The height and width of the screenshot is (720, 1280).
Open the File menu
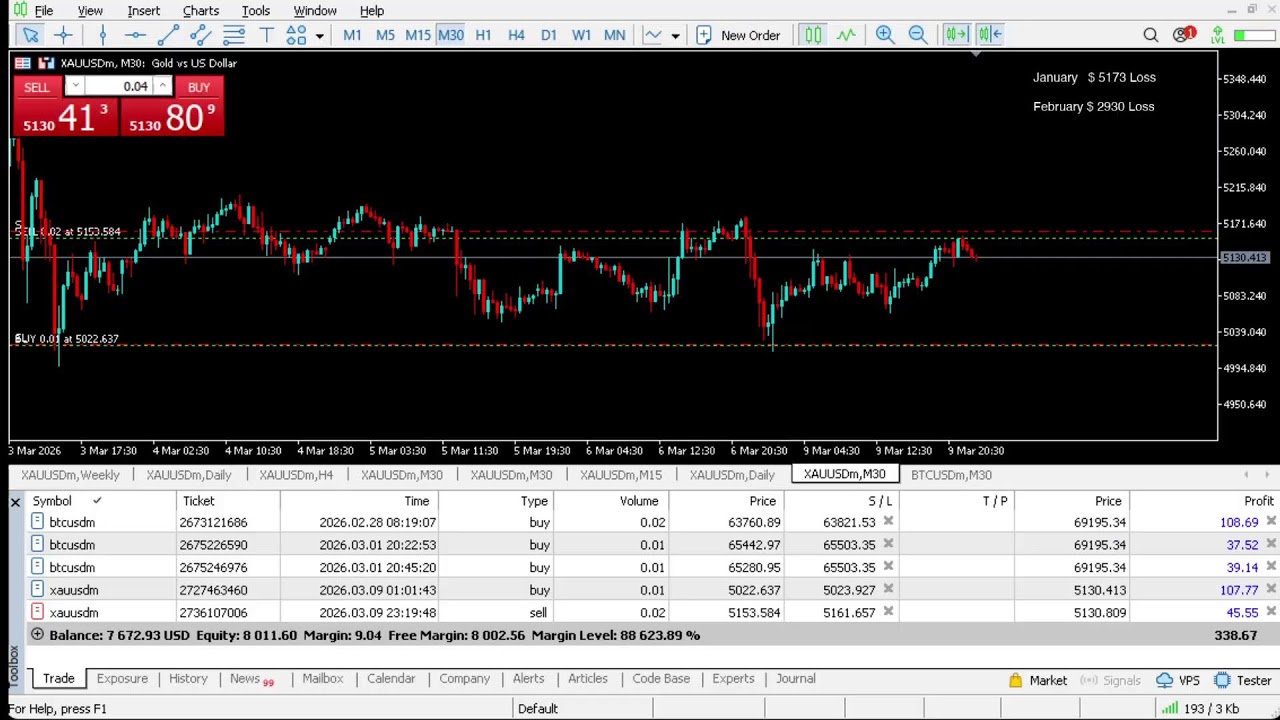[44, 11]
